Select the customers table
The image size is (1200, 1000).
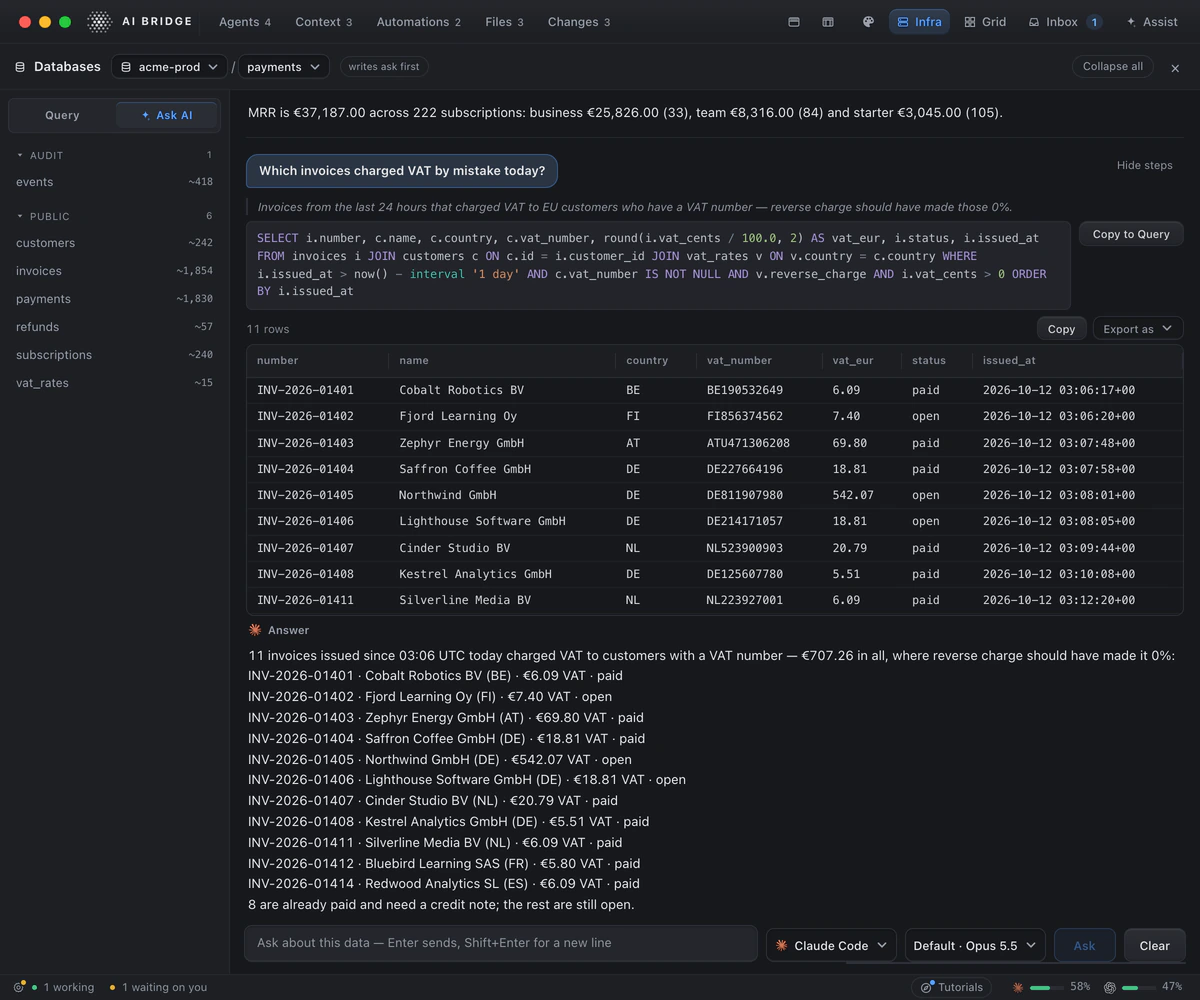point(114,243)
